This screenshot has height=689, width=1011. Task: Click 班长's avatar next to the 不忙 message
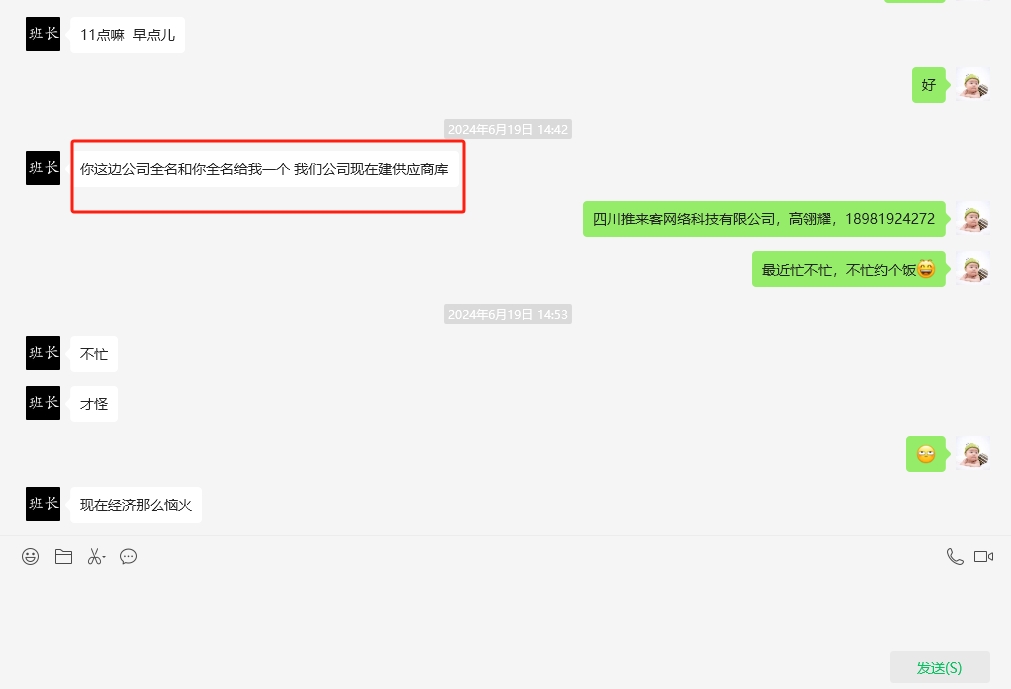42,353
